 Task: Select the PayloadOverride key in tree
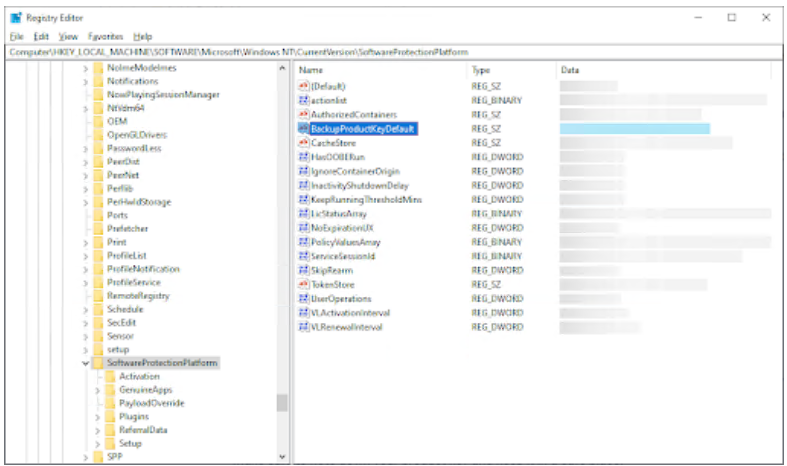click(147, 403)
